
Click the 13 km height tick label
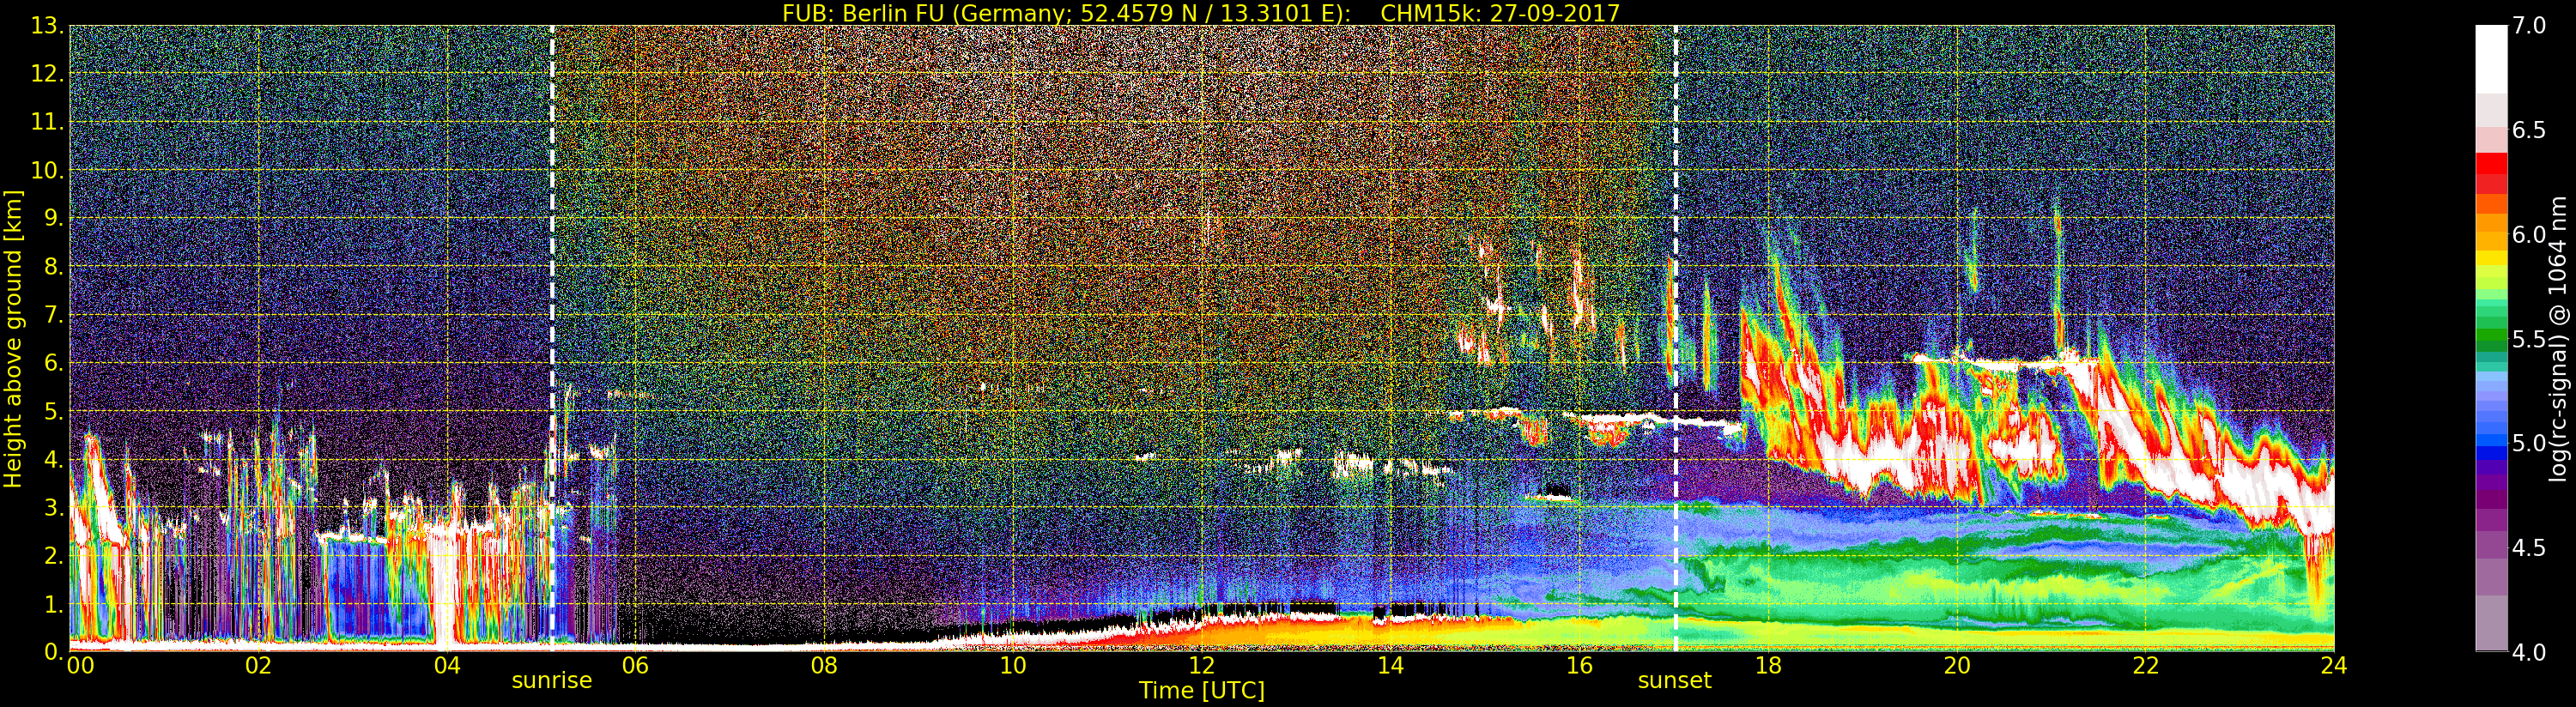tap(47, 26)
